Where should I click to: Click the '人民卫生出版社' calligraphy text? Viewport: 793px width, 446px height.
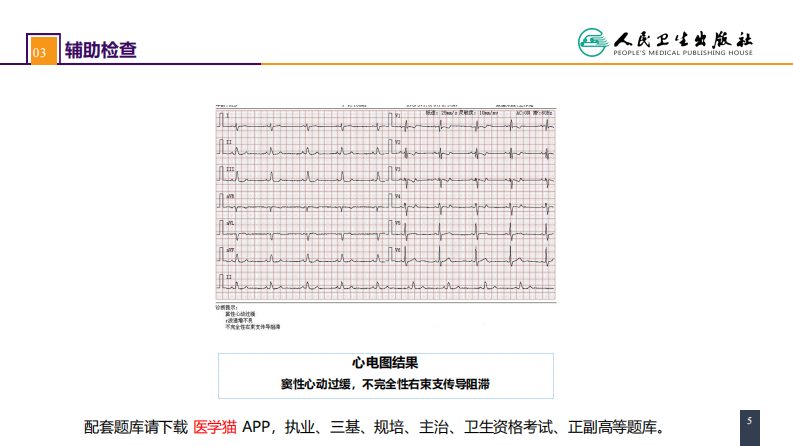click(683, 39)
